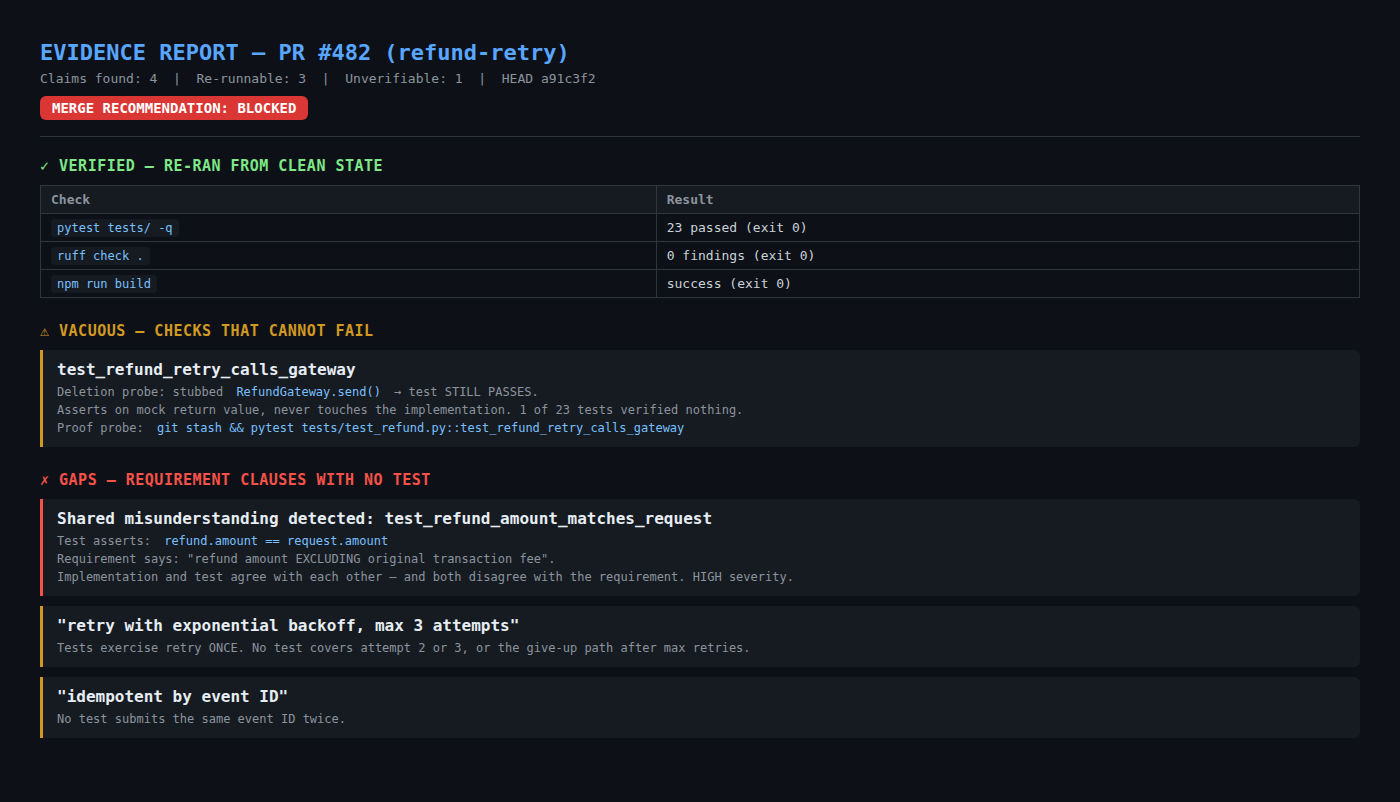Screen dimensions: 1400x802
Task: Open the 'Shared misunderstanding detected' card title
Action: coord(384,519)
